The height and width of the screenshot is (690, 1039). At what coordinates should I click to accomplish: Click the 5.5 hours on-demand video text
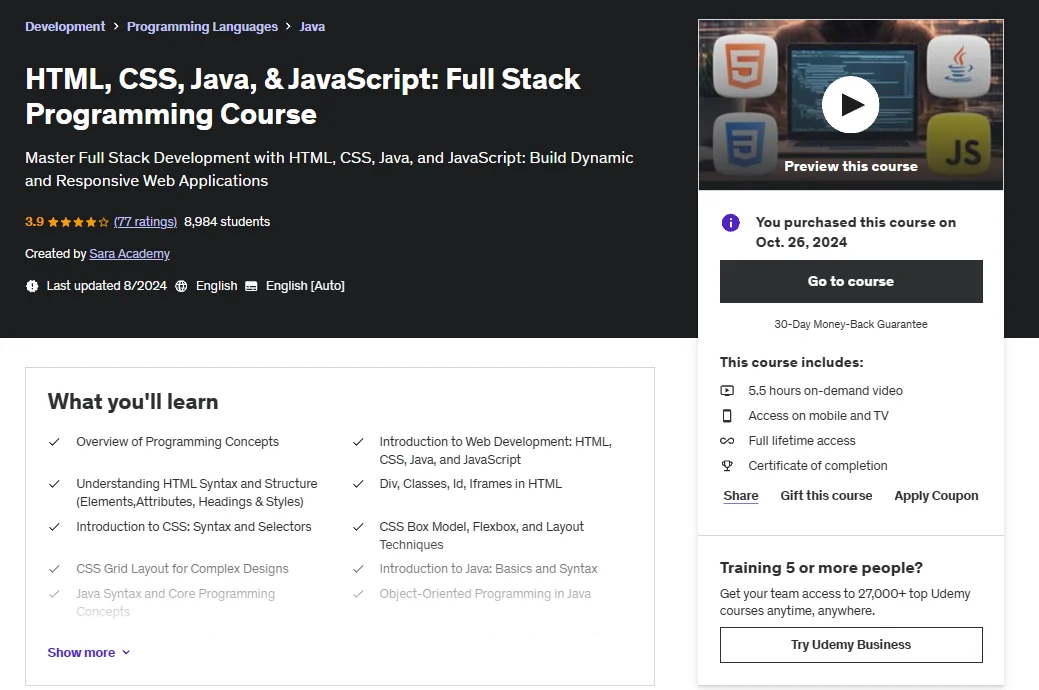tap(826, 390)
